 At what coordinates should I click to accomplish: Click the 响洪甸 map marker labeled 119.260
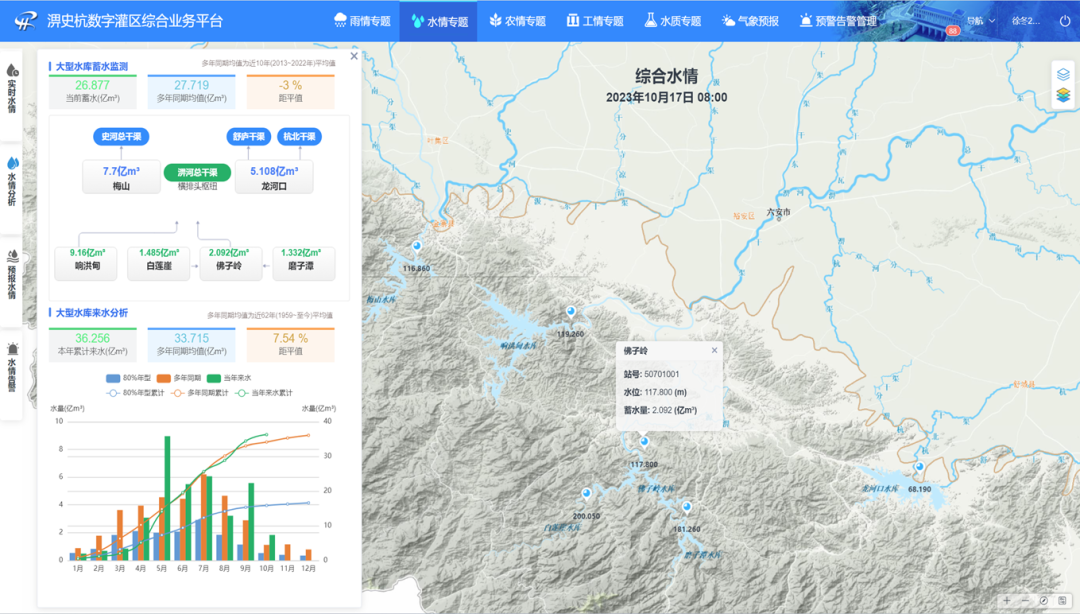(570, 312)
